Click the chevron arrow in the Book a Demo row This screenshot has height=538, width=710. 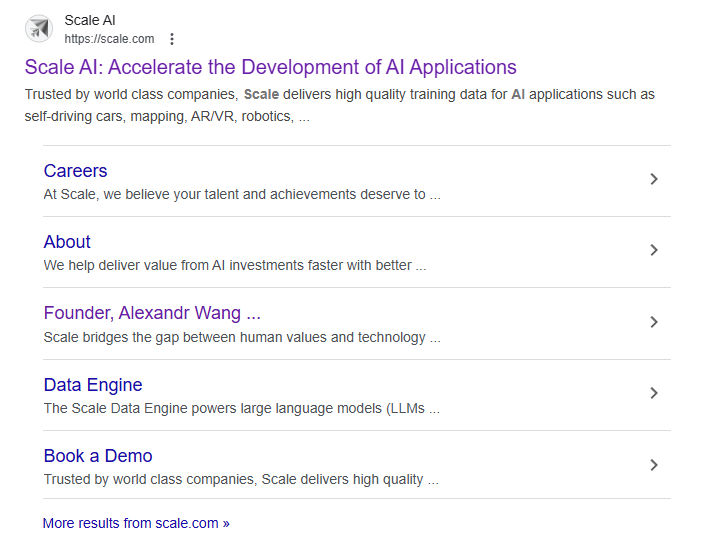(654, 465)
